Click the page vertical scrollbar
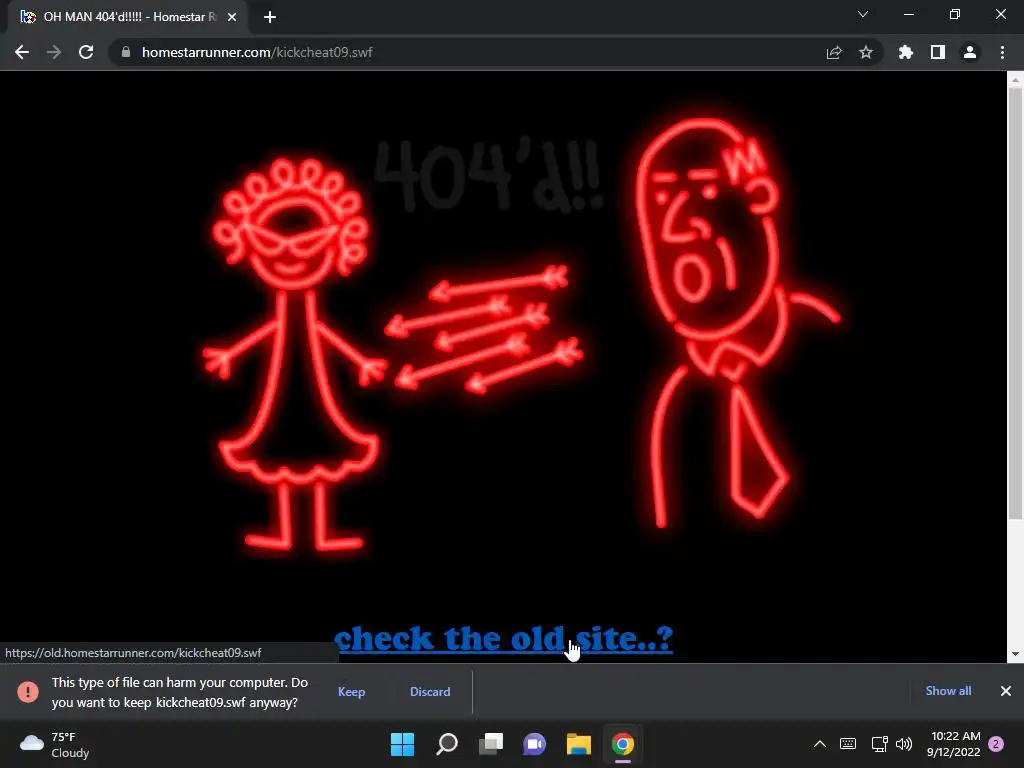 pyautogui.click(x=1015, y=304)
